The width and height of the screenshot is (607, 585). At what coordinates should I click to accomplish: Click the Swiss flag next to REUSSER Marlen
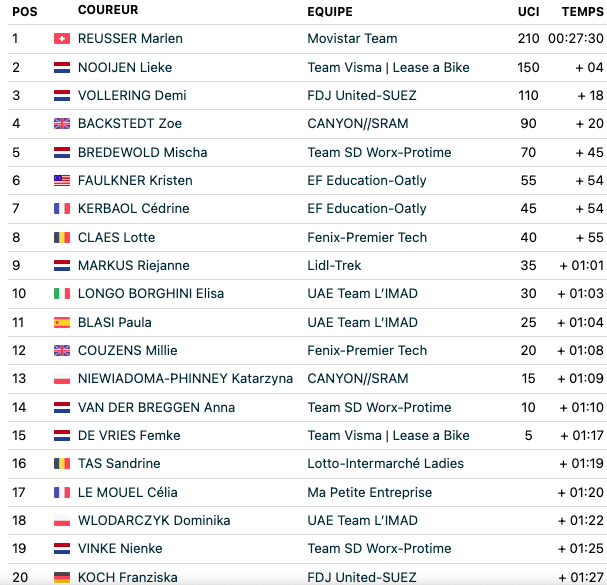pos(62,39)
